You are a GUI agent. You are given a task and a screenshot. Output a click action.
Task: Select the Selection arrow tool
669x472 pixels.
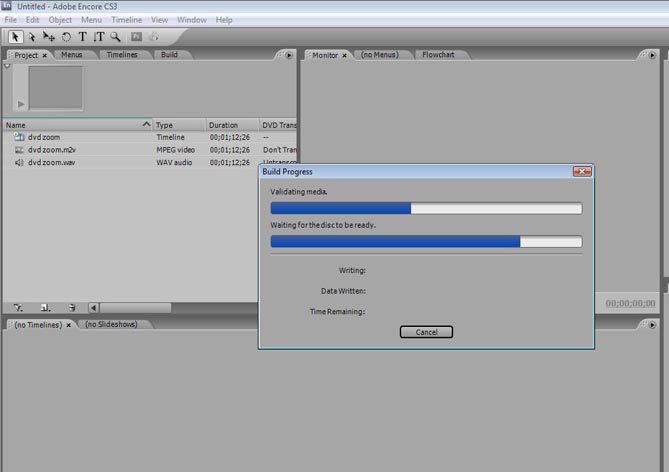point(16,37)
